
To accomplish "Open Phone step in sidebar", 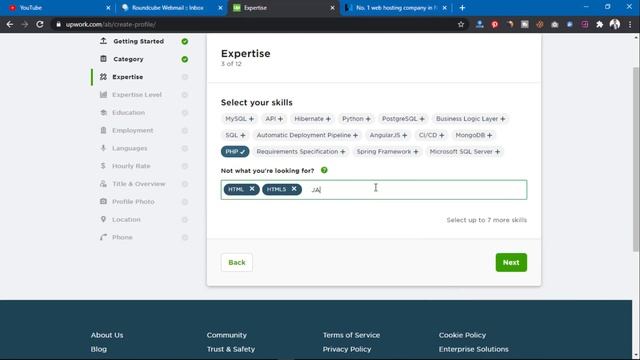I will (x=122, y=238).
